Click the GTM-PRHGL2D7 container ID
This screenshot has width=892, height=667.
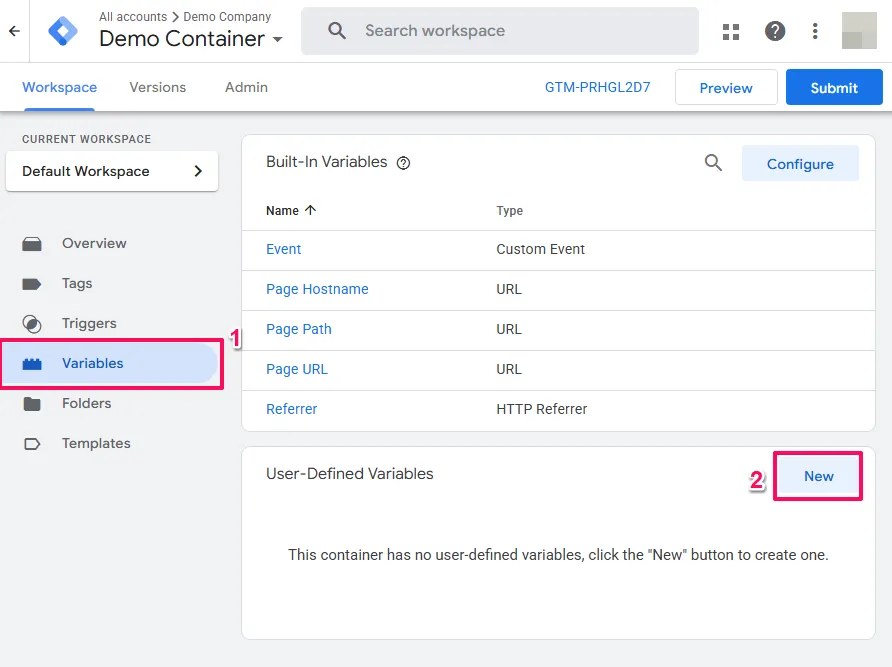pyautogui.click(x=597, y=87)
